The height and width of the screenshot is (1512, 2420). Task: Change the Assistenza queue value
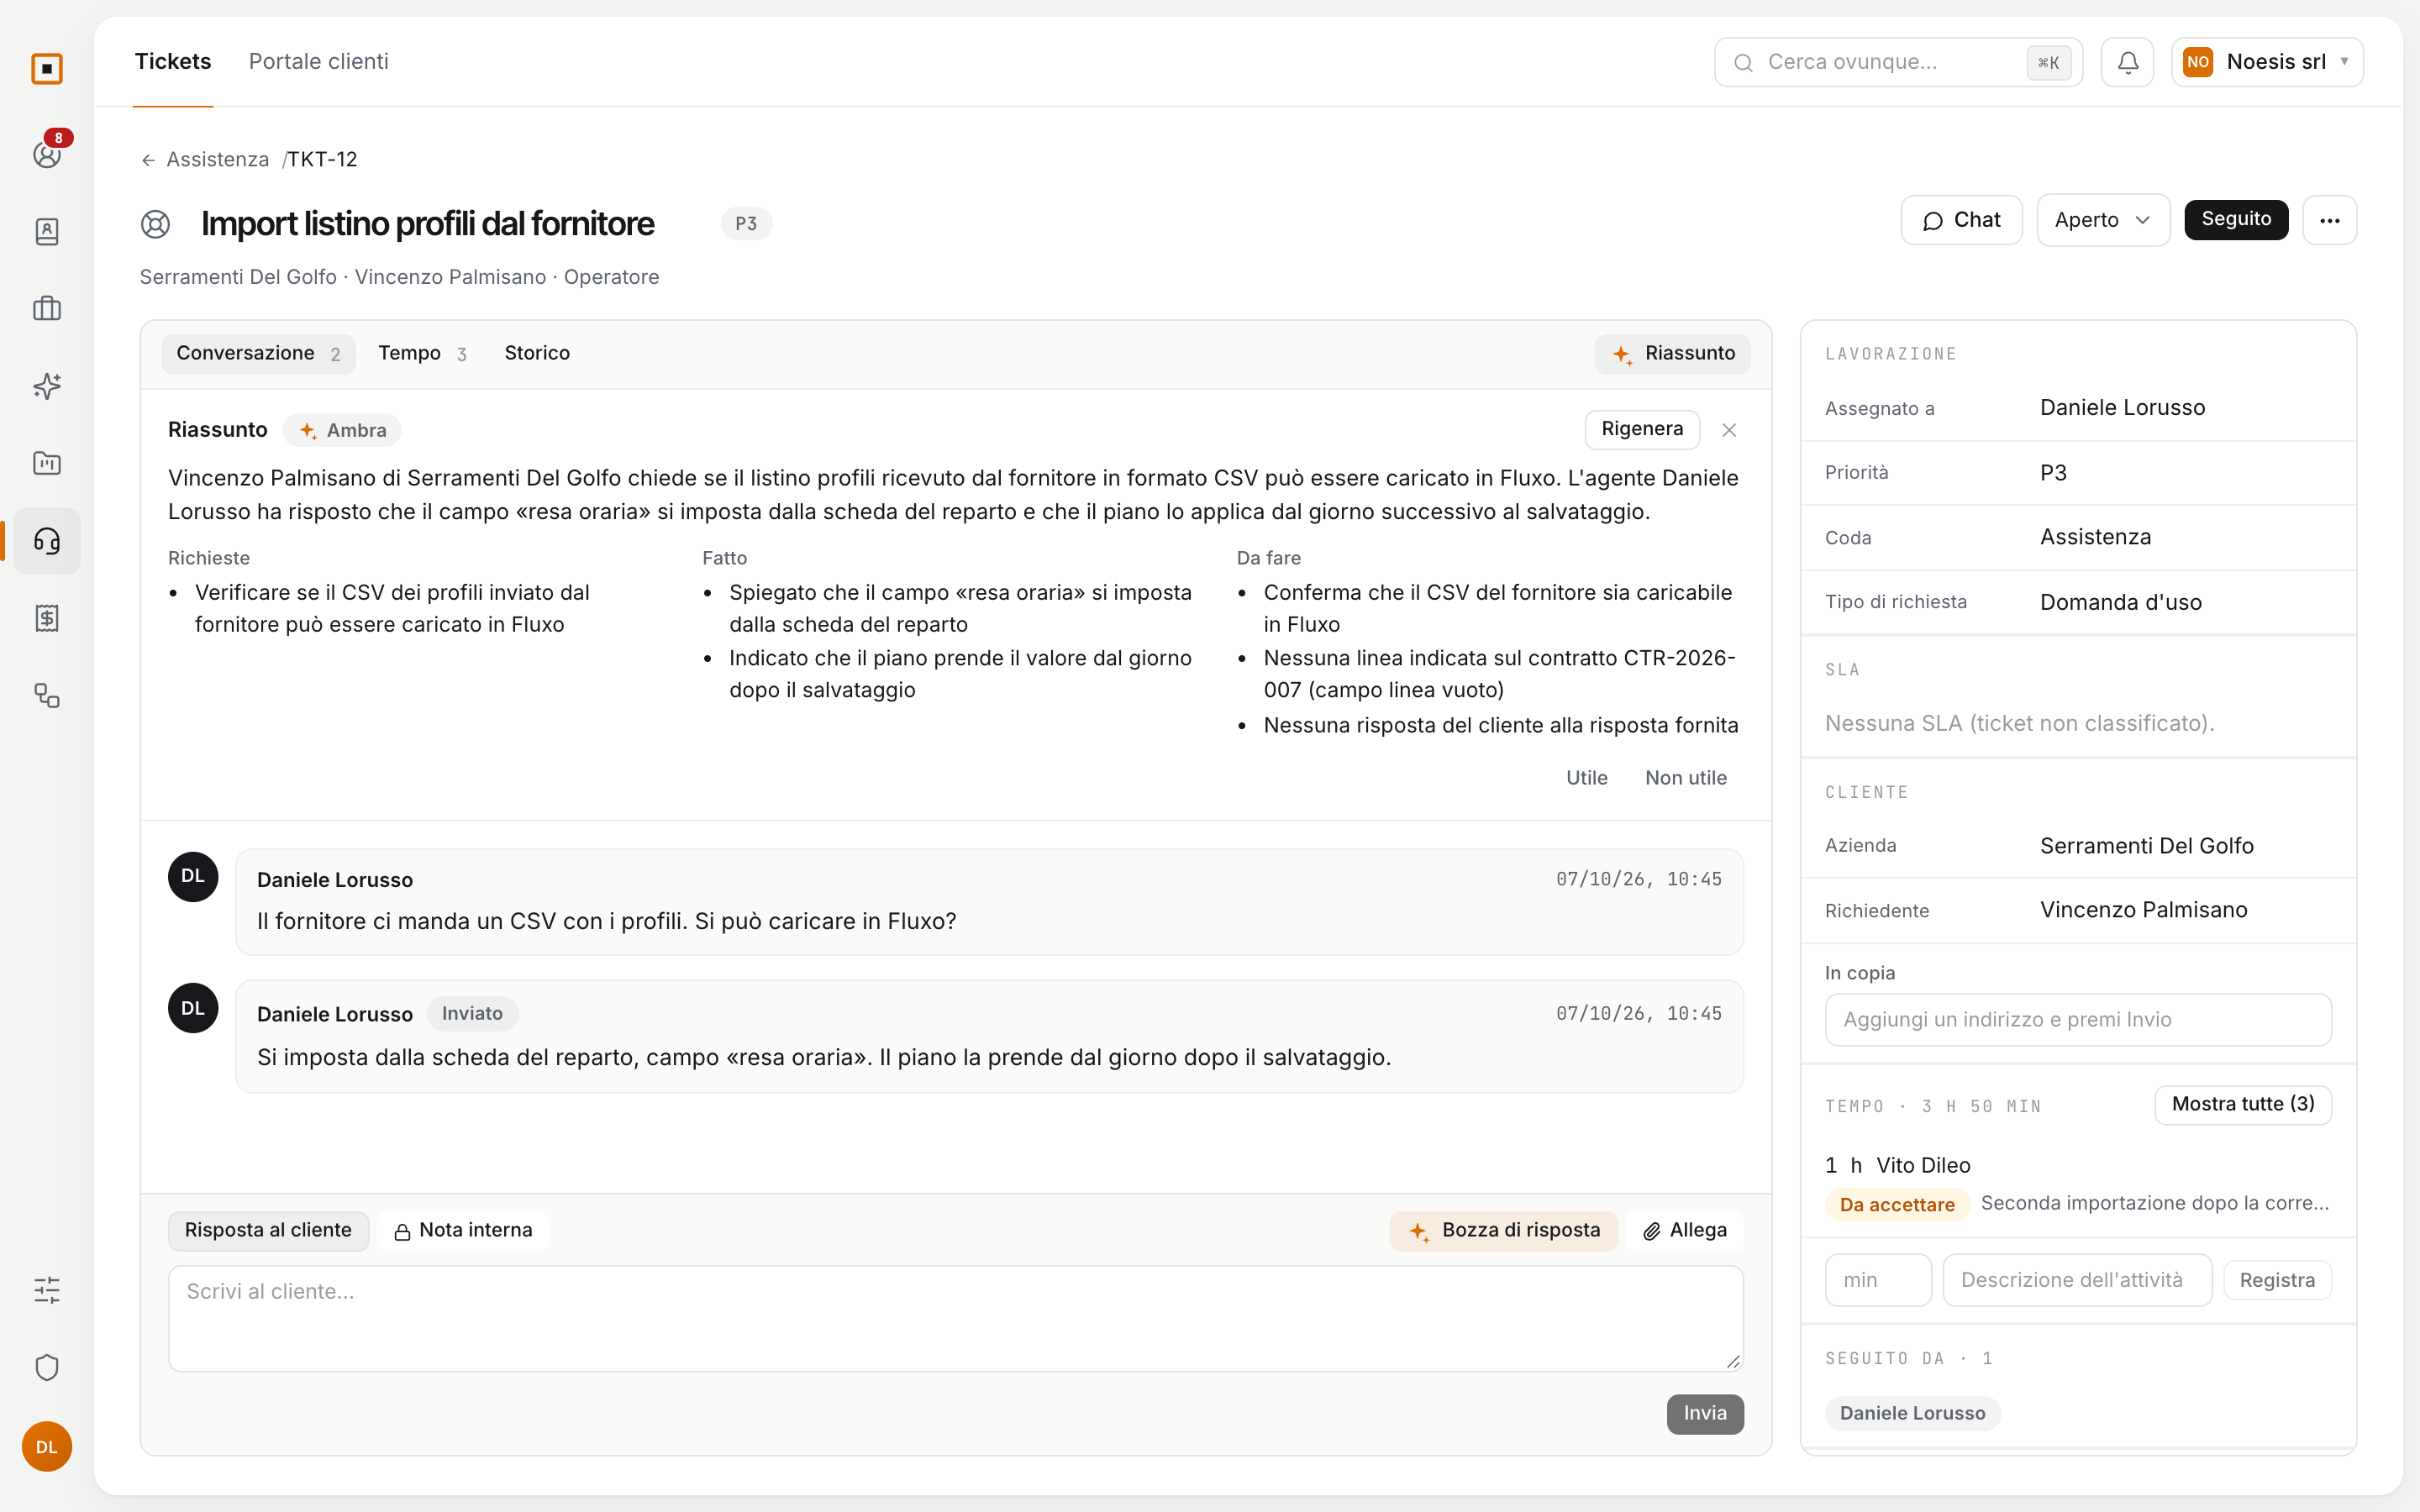click(2095, 537)
